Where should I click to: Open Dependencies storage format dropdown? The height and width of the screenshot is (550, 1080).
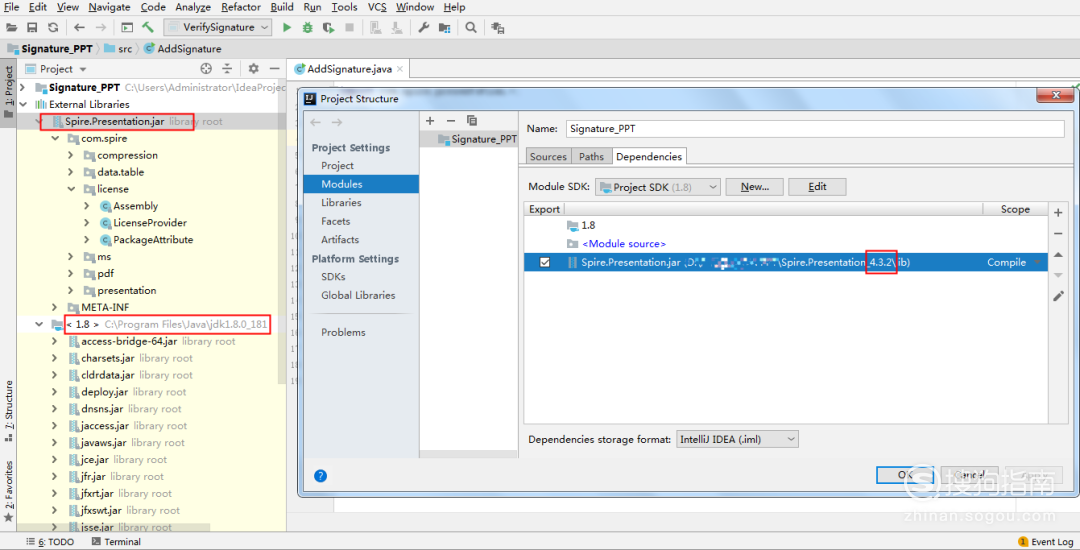tap(737, 439)
